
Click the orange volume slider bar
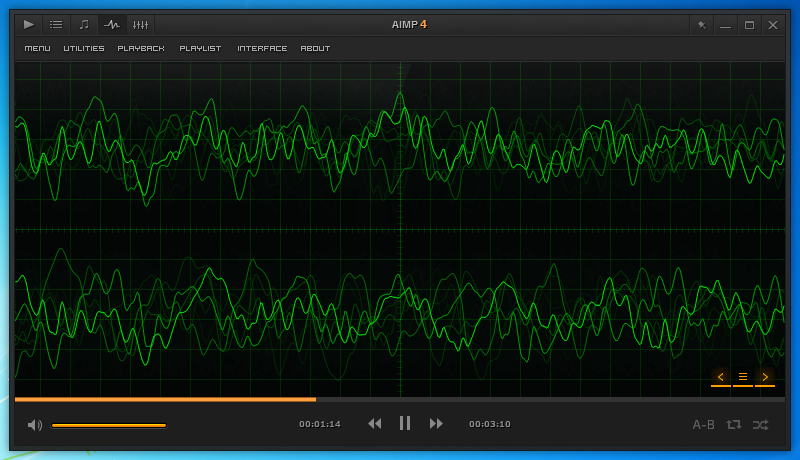pyautogui.click(x=109, y=425)
